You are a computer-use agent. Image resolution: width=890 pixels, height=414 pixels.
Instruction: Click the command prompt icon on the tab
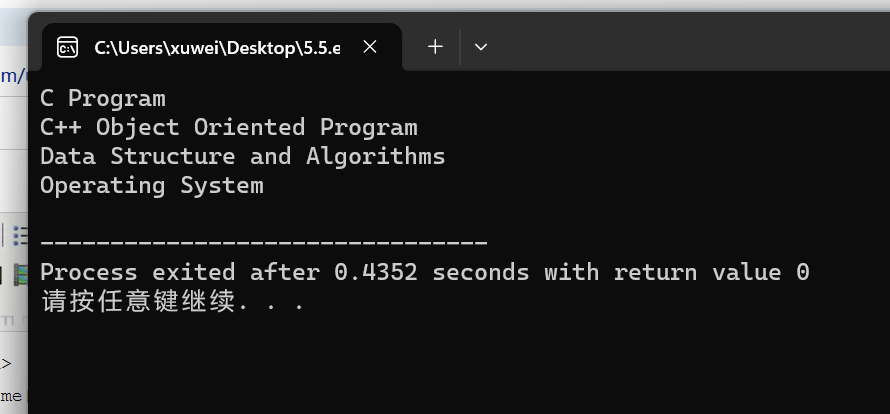(x=68, y=47)
